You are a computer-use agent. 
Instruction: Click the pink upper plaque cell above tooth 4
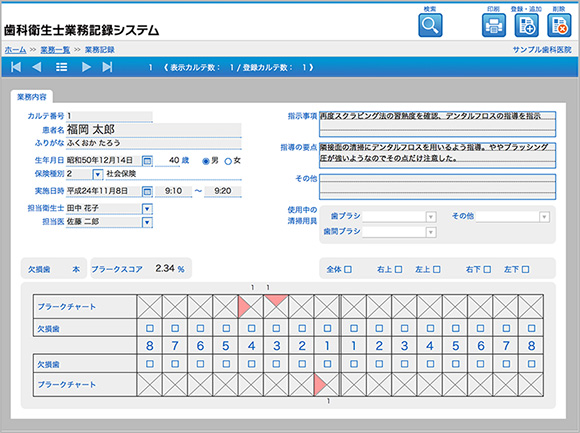click(x=252, y=307)
